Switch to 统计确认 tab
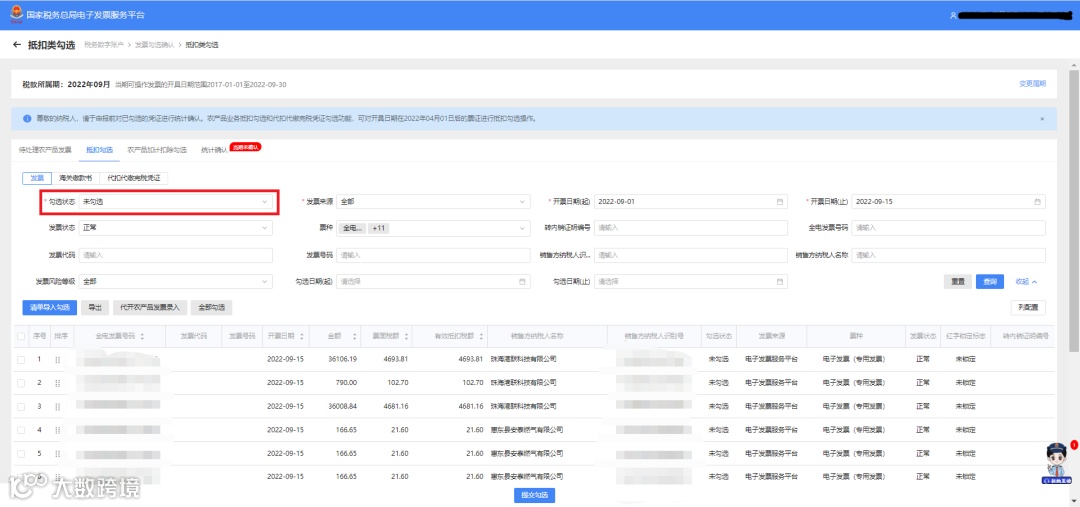This screenshot has height=507, width=1080. tap(214, 149)
